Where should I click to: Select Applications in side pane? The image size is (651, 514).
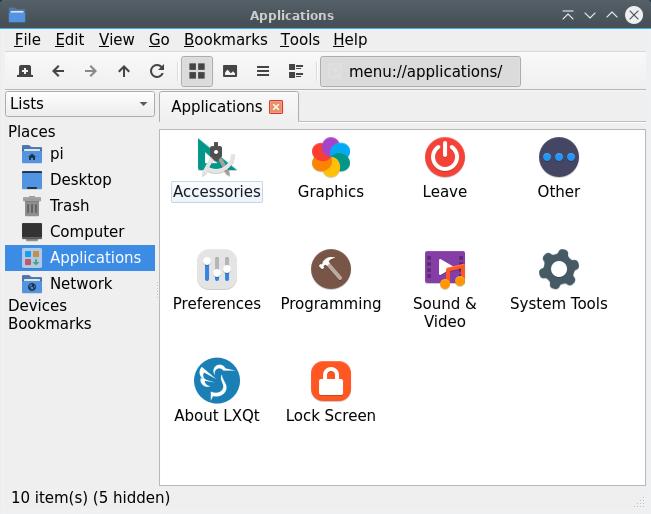(80, 258)
